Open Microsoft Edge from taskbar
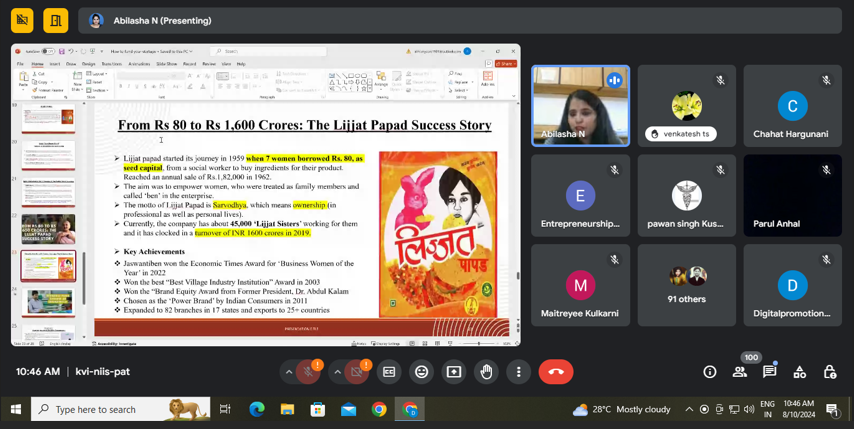This screenshot has width=854, height=429. 257,409
